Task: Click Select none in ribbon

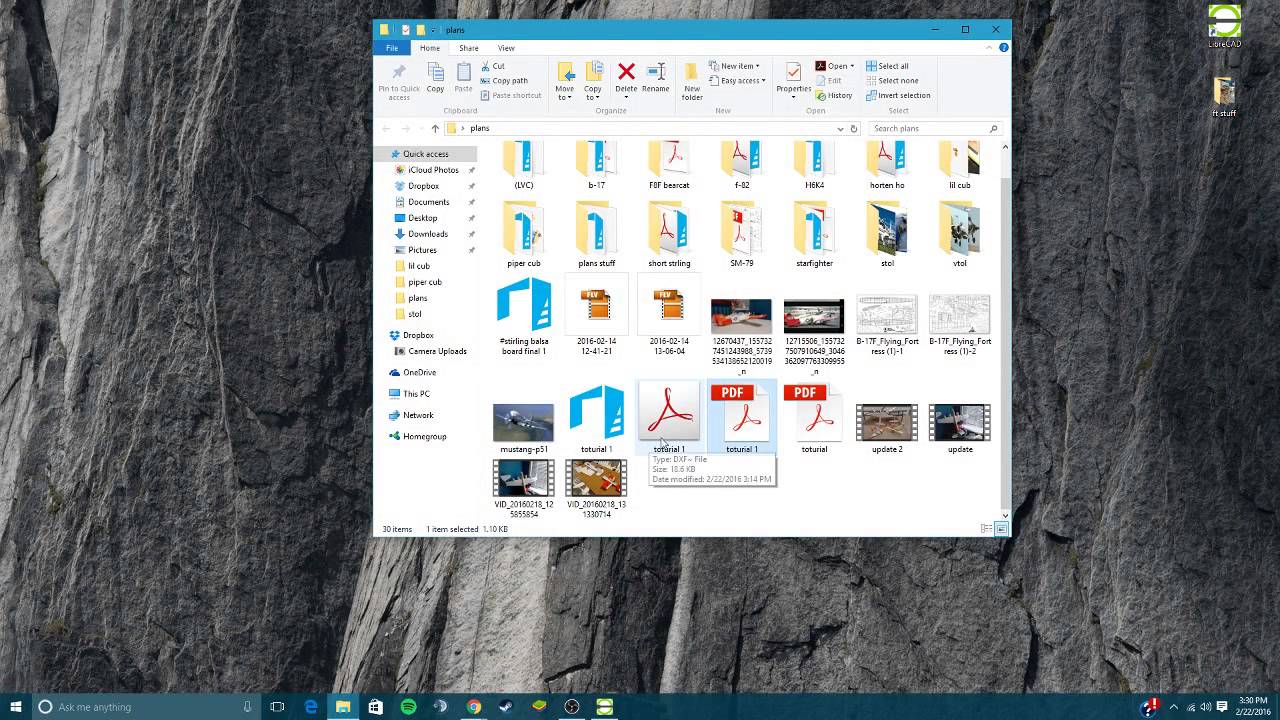Action: point(891,81)
